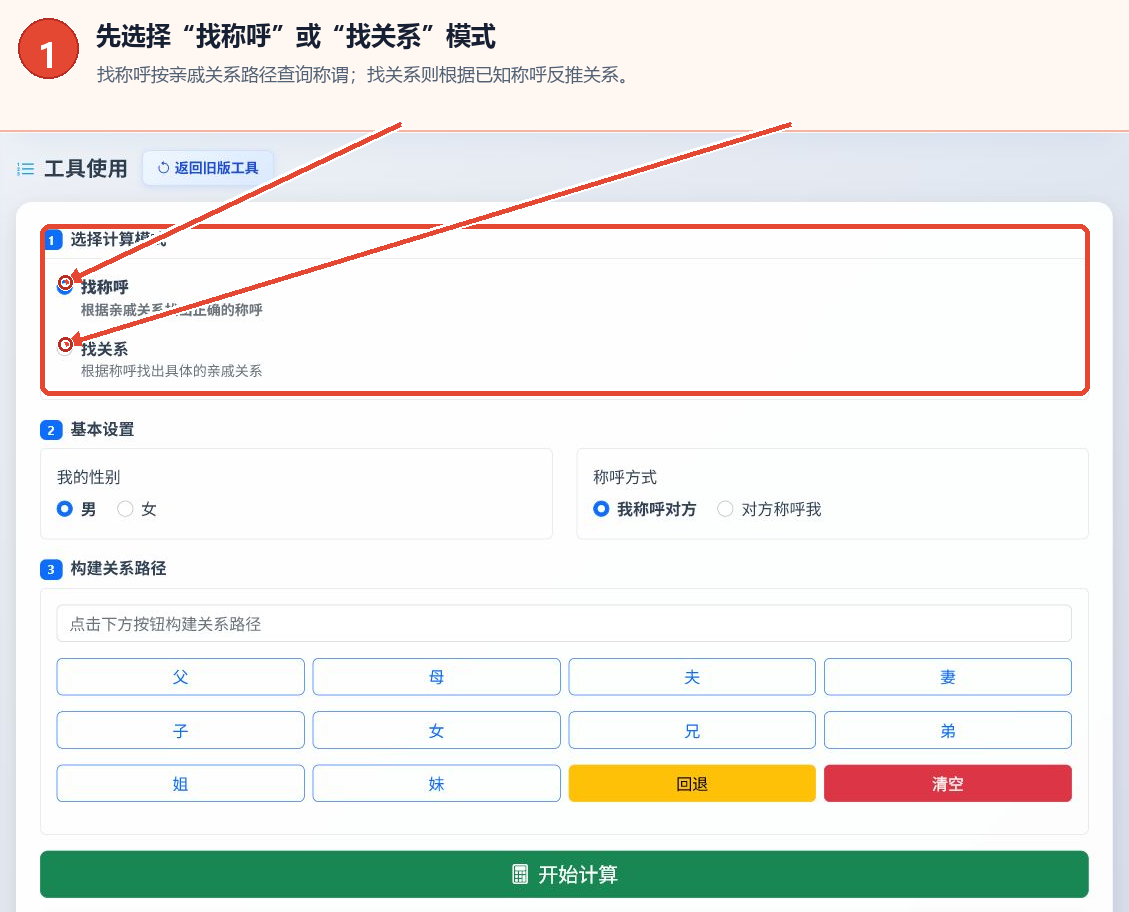Choose 男 as my gender
Screen dimensions: 1129x912
click(x=65, y=509)
